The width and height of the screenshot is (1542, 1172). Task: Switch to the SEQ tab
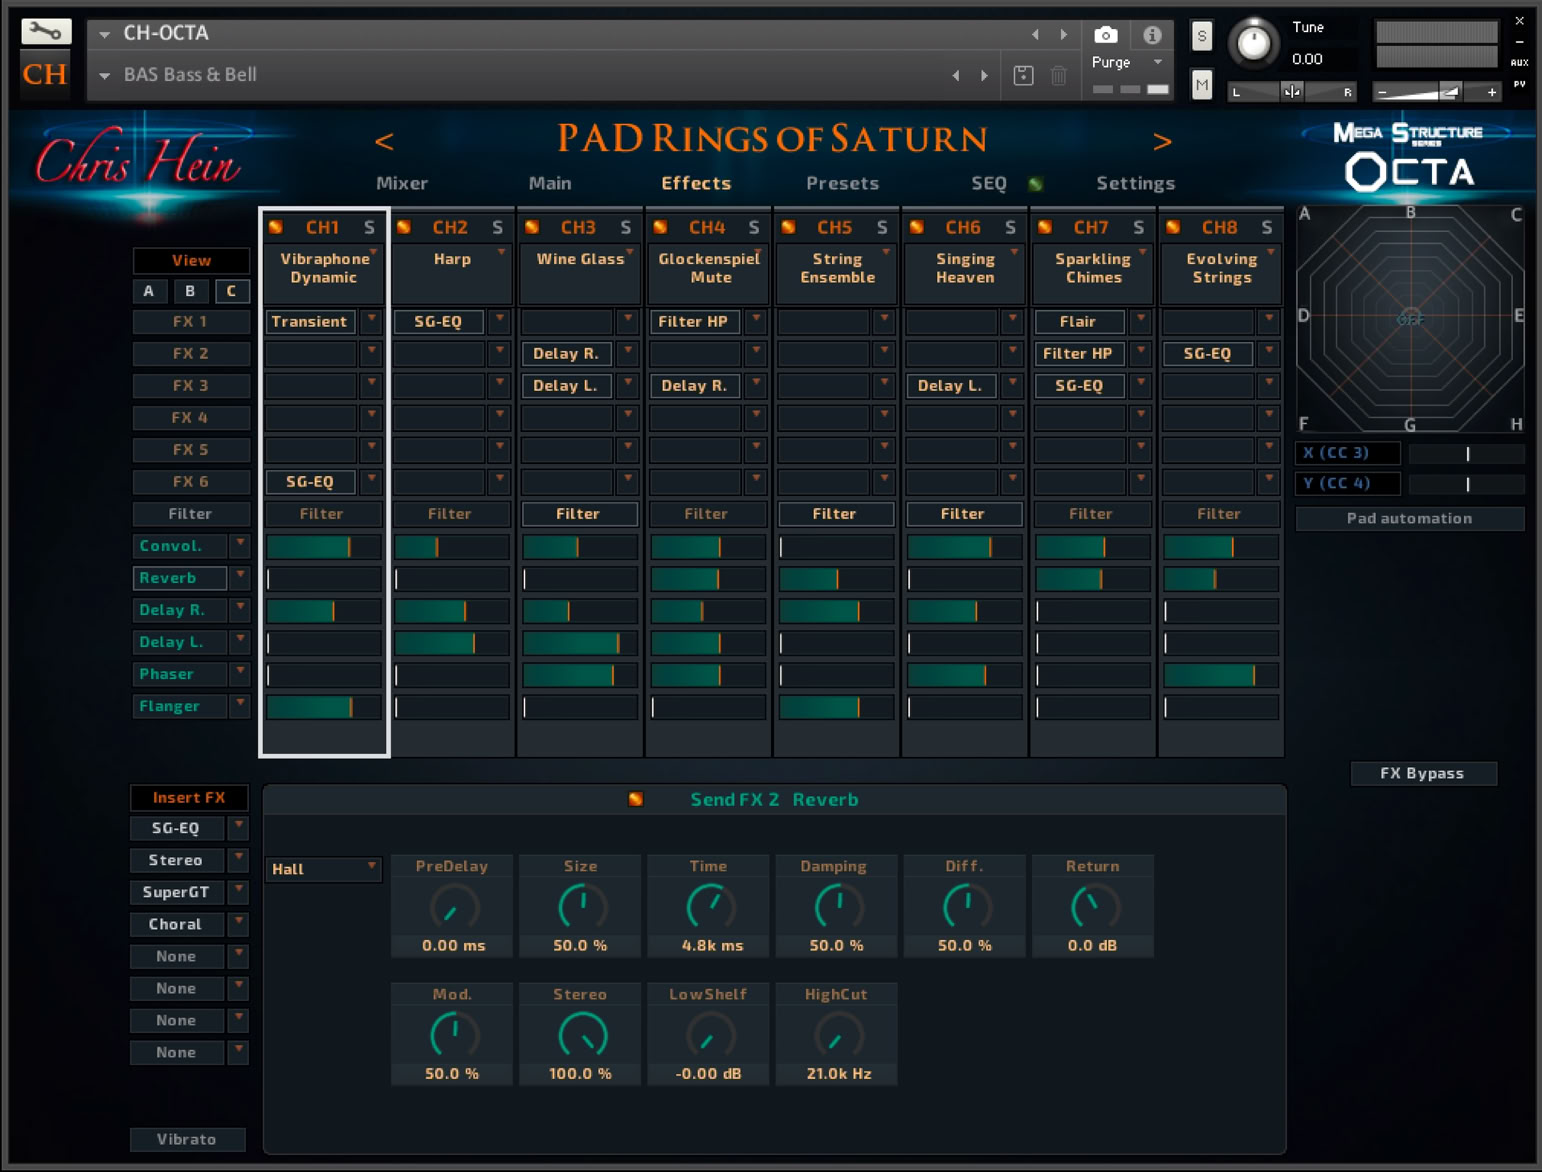(x=989, y=183)
